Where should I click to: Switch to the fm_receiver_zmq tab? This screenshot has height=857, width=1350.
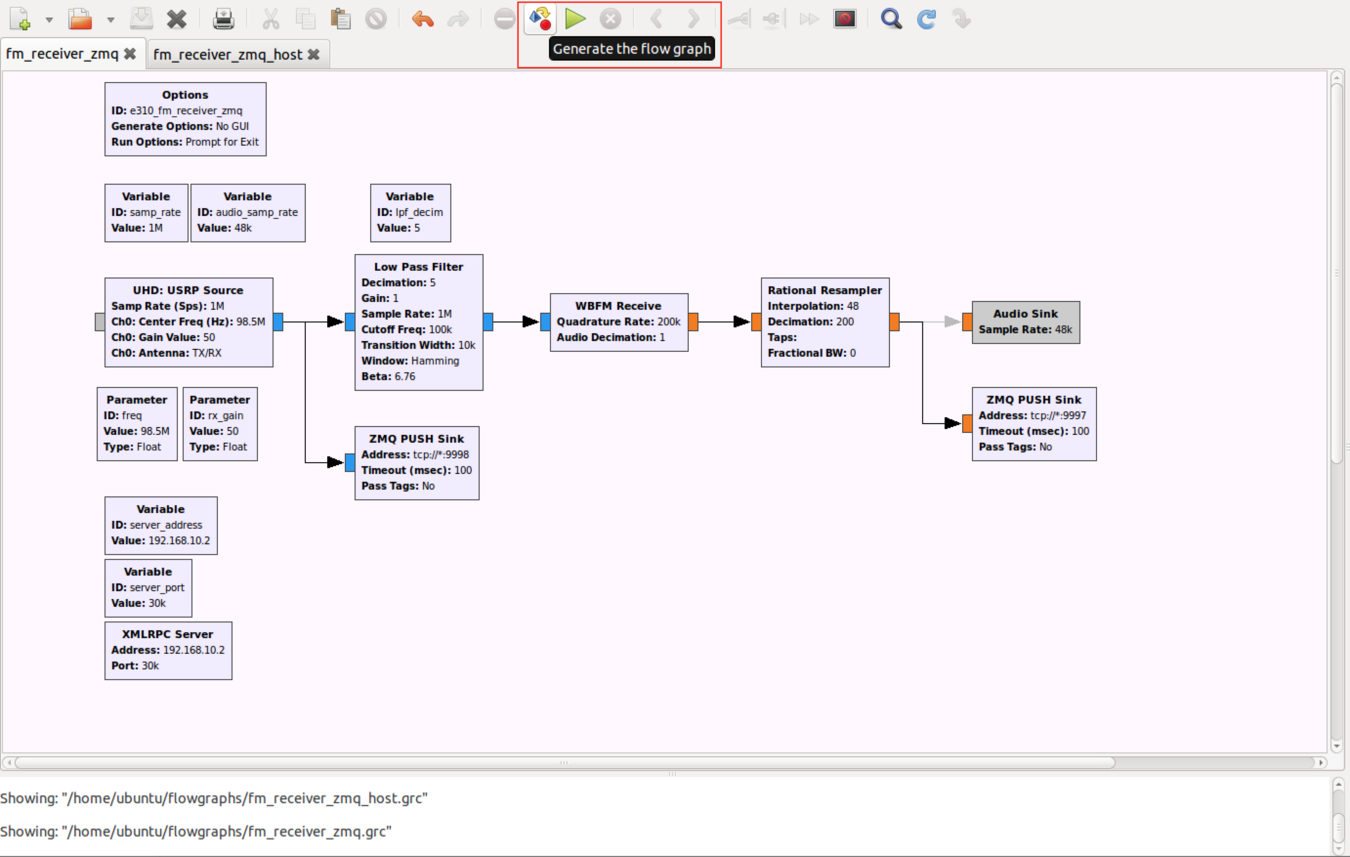pos(62,54)
